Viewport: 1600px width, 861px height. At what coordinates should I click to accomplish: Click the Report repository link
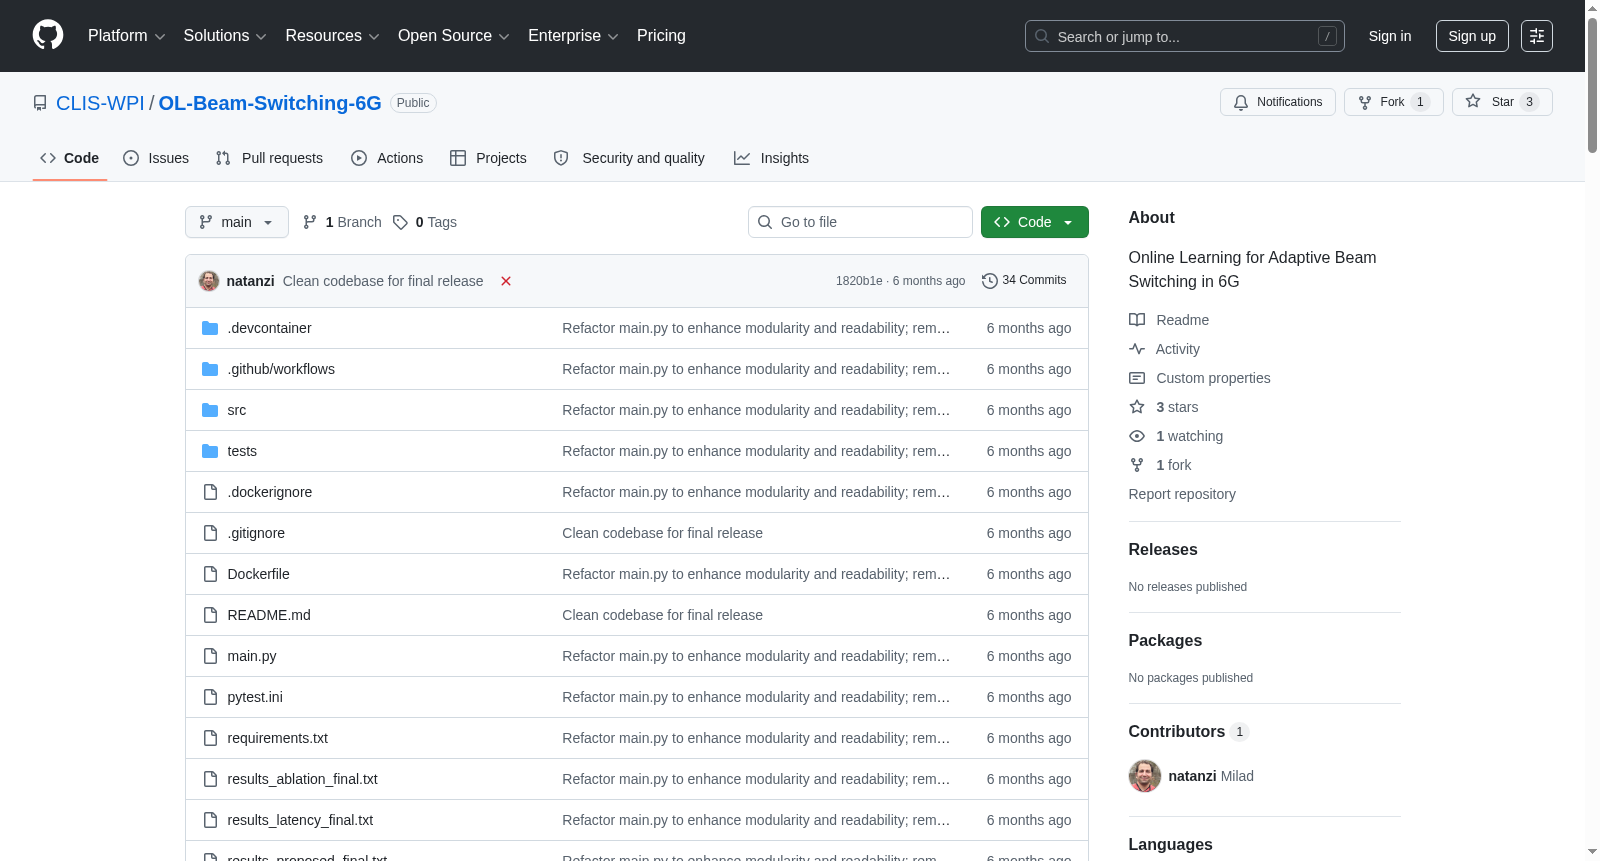[x=1182, y=494]
